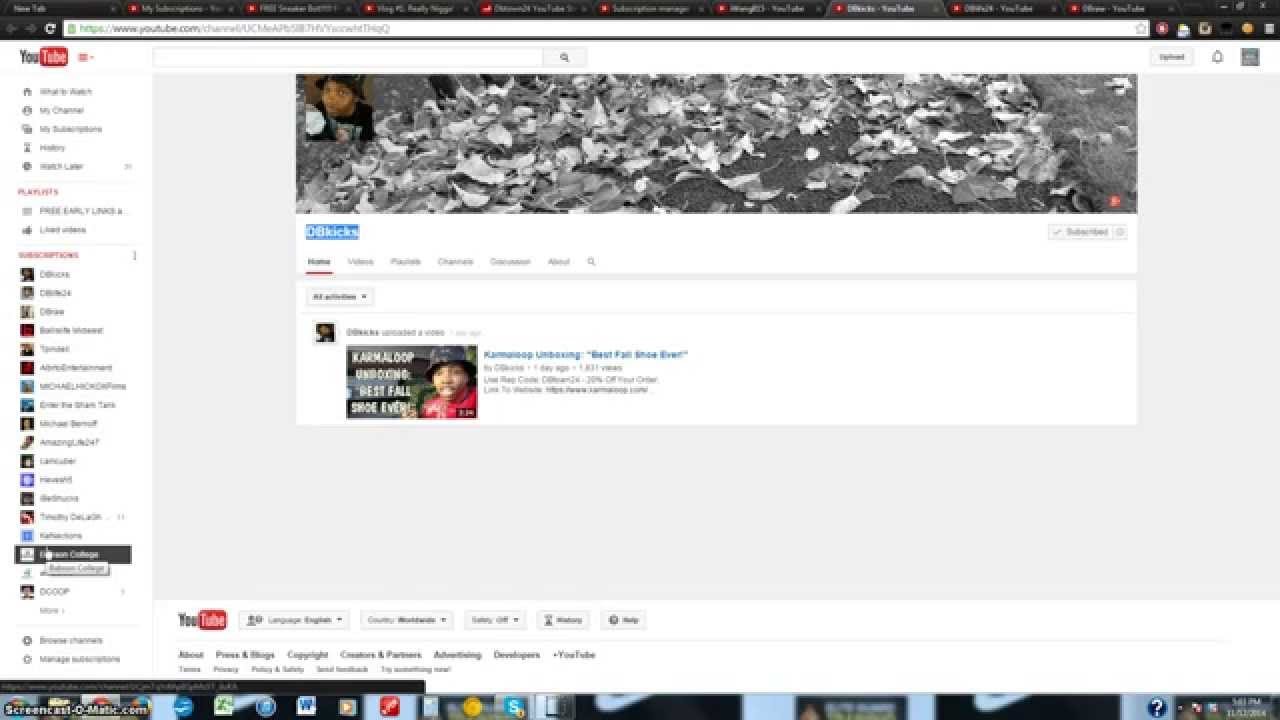This screenshot has height=720, width=1280.
Task: Switch to the channel Home tab
Action: pyautogui.click(x=319, y=262)
